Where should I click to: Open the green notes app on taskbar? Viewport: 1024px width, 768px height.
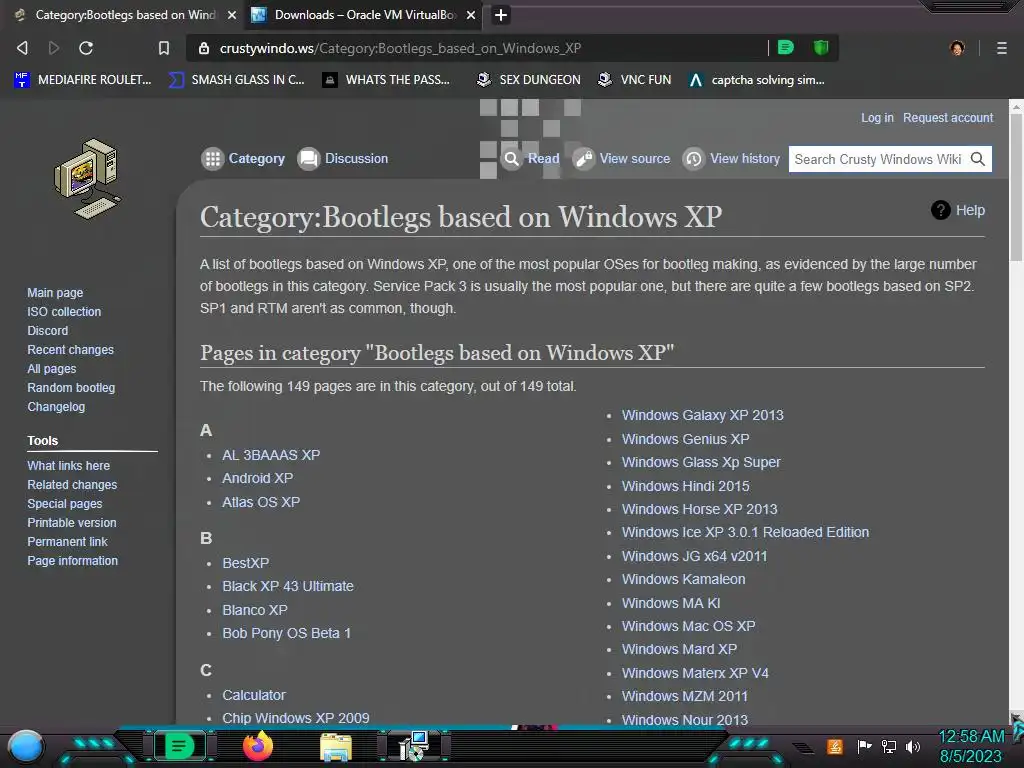[179, 746]
